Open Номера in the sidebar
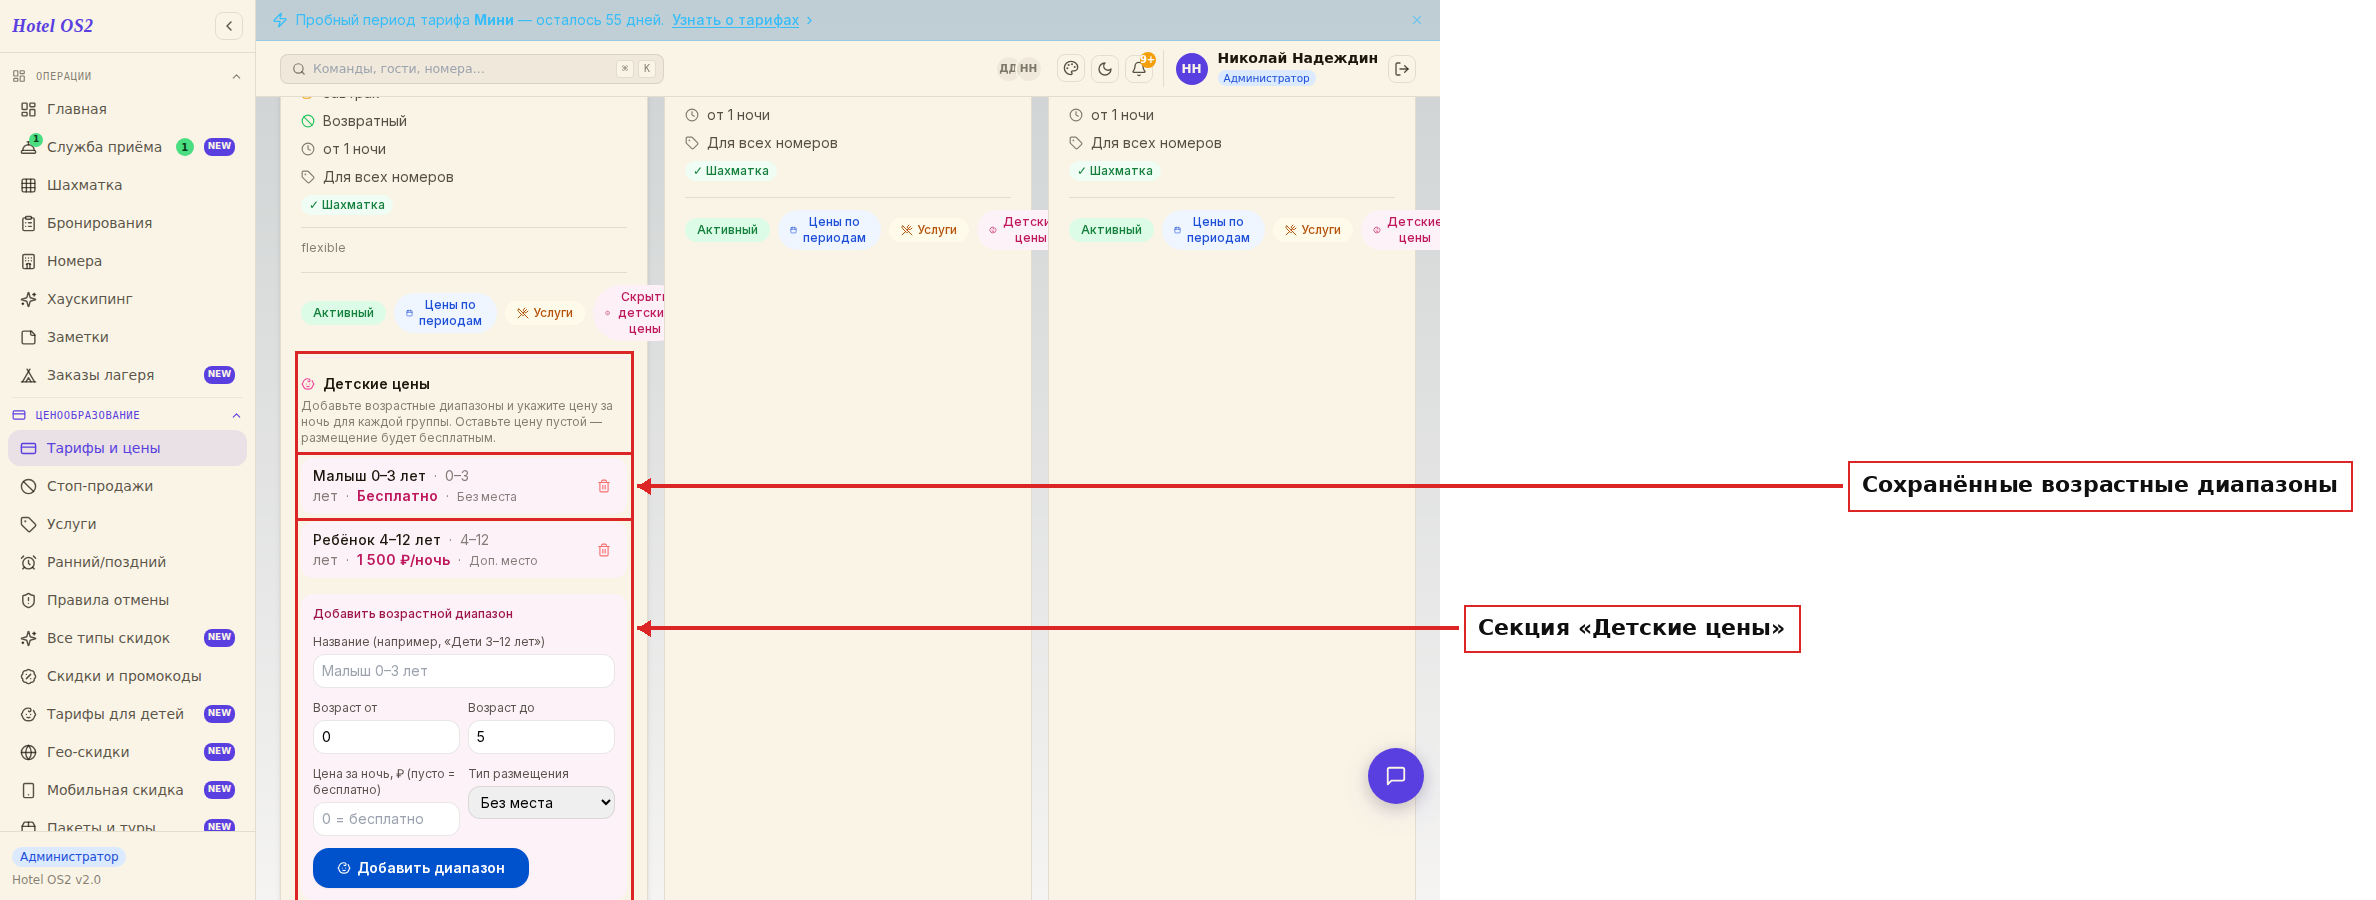This screenshot has width=2376, height=900. pyautogui.click(x=127, y=261)
